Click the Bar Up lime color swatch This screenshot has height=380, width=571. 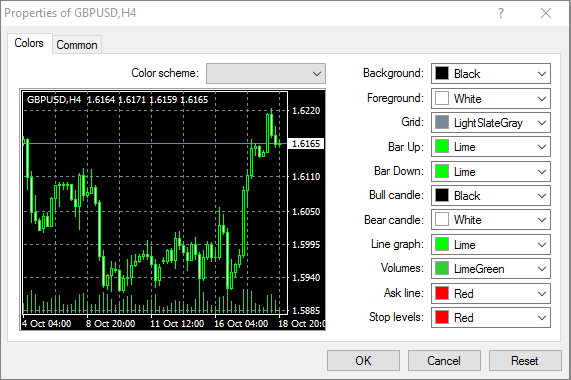coord(442,147)
